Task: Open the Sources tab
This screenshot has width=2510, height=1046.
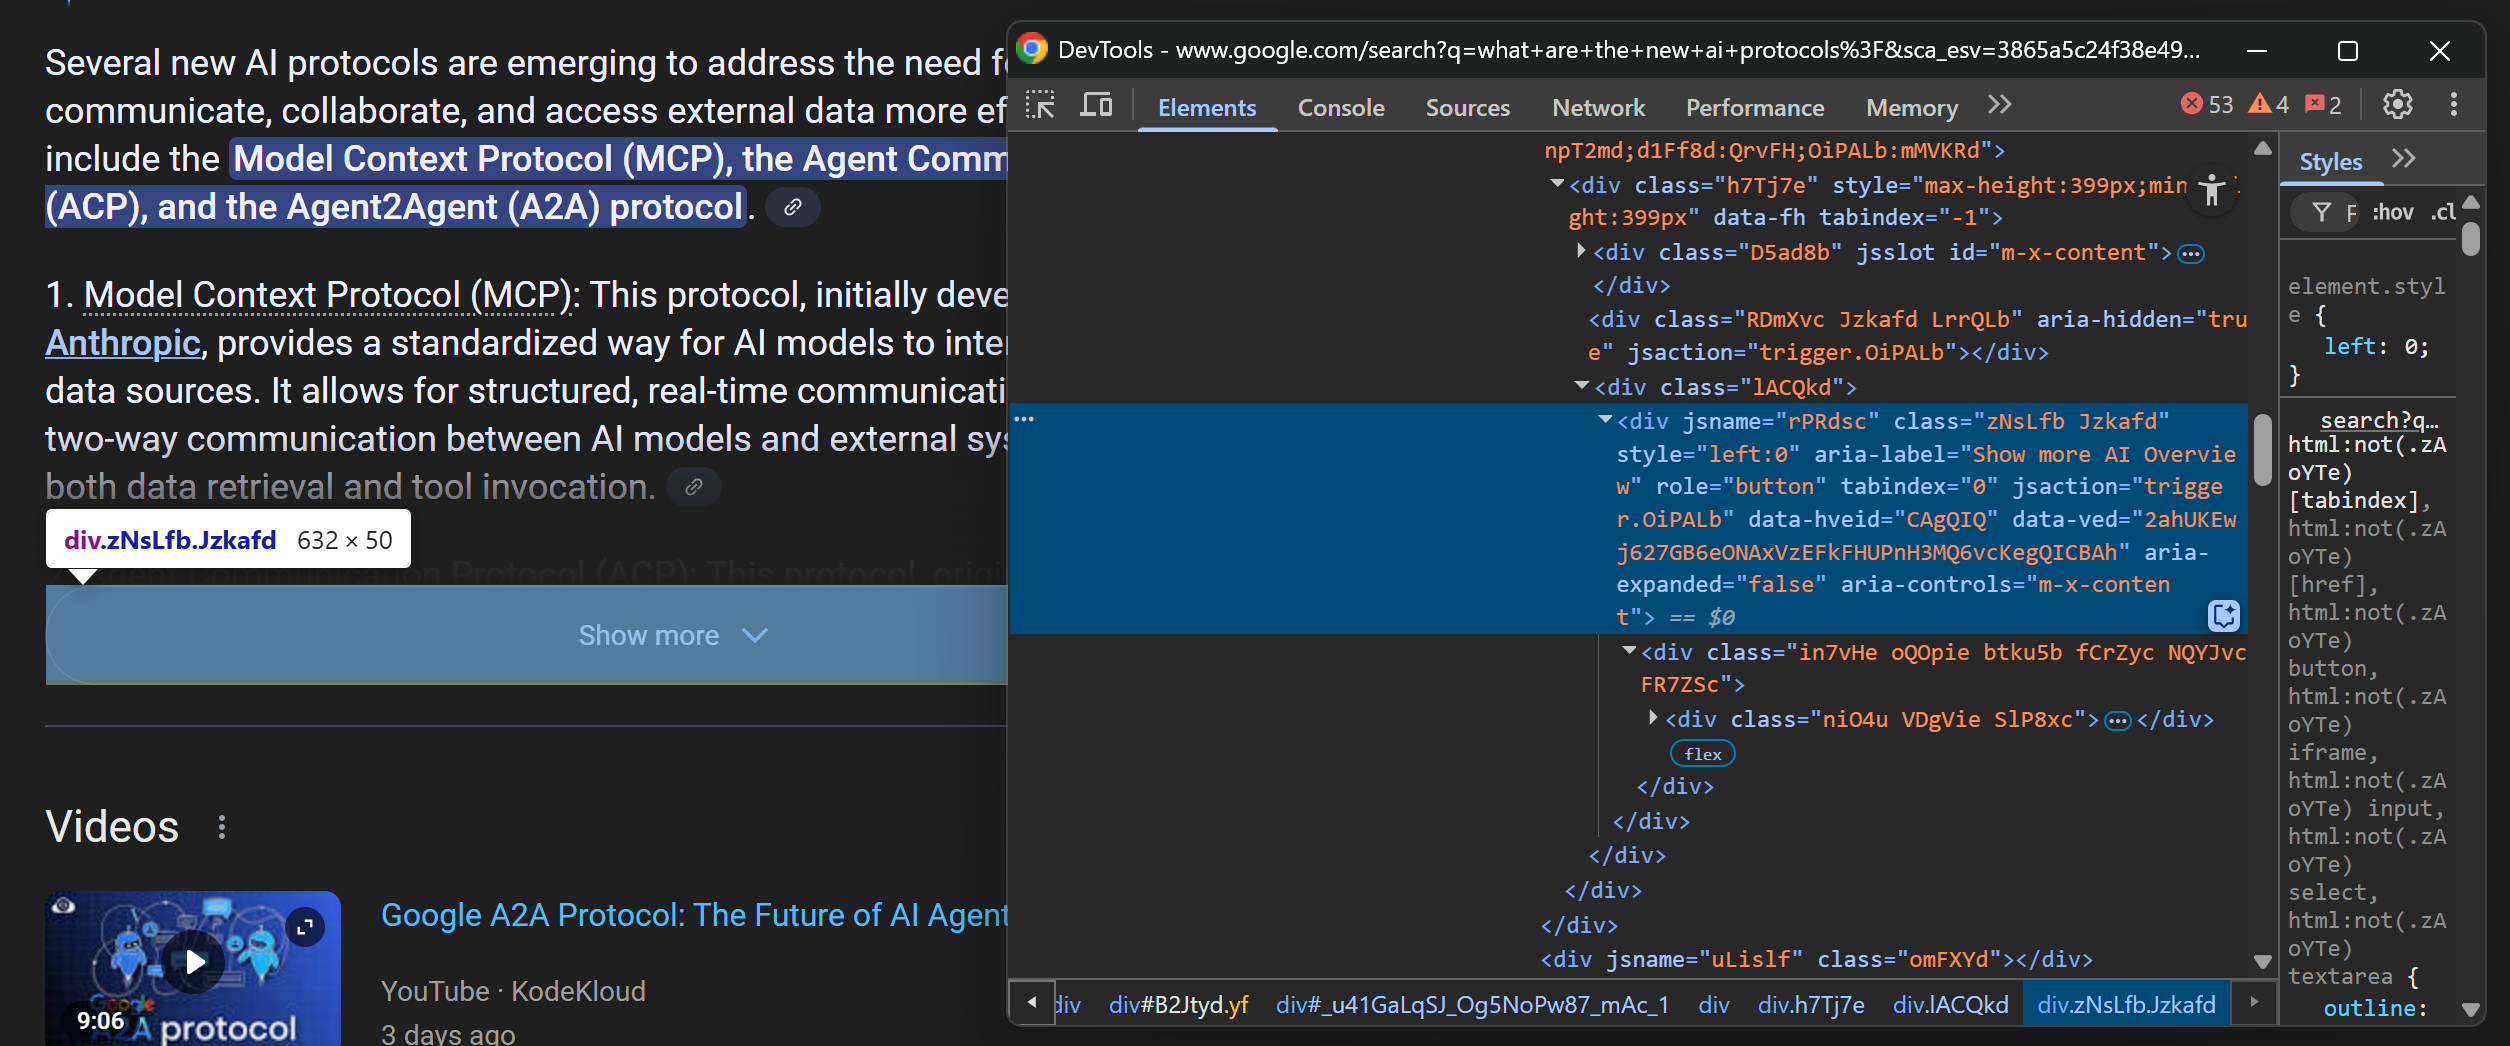Action: point(1467,107)
